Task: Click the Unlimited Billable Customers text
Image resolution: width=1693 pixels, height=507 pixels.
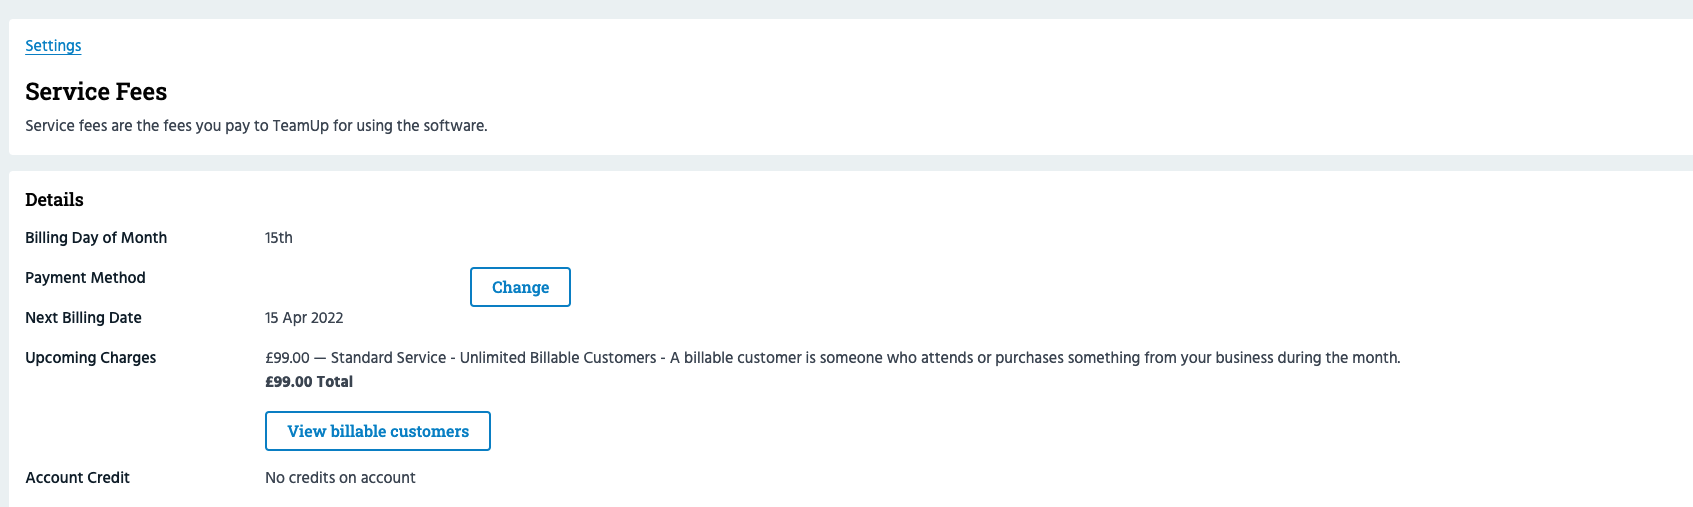Action: (558, 358)
